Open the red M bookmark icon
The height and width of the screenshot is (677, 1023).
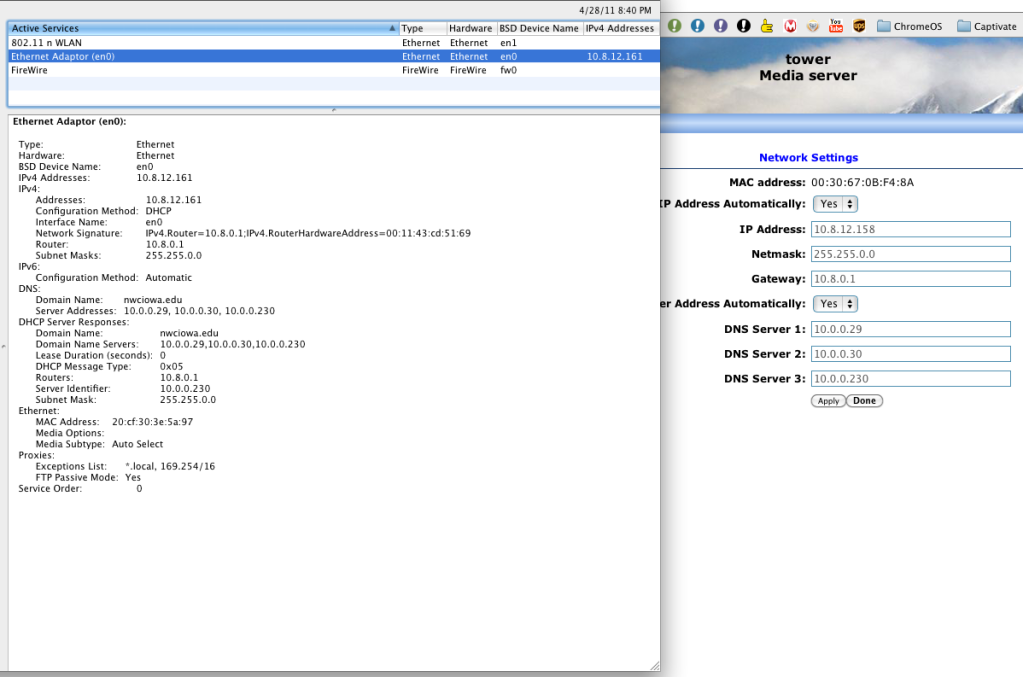point(789,26)
